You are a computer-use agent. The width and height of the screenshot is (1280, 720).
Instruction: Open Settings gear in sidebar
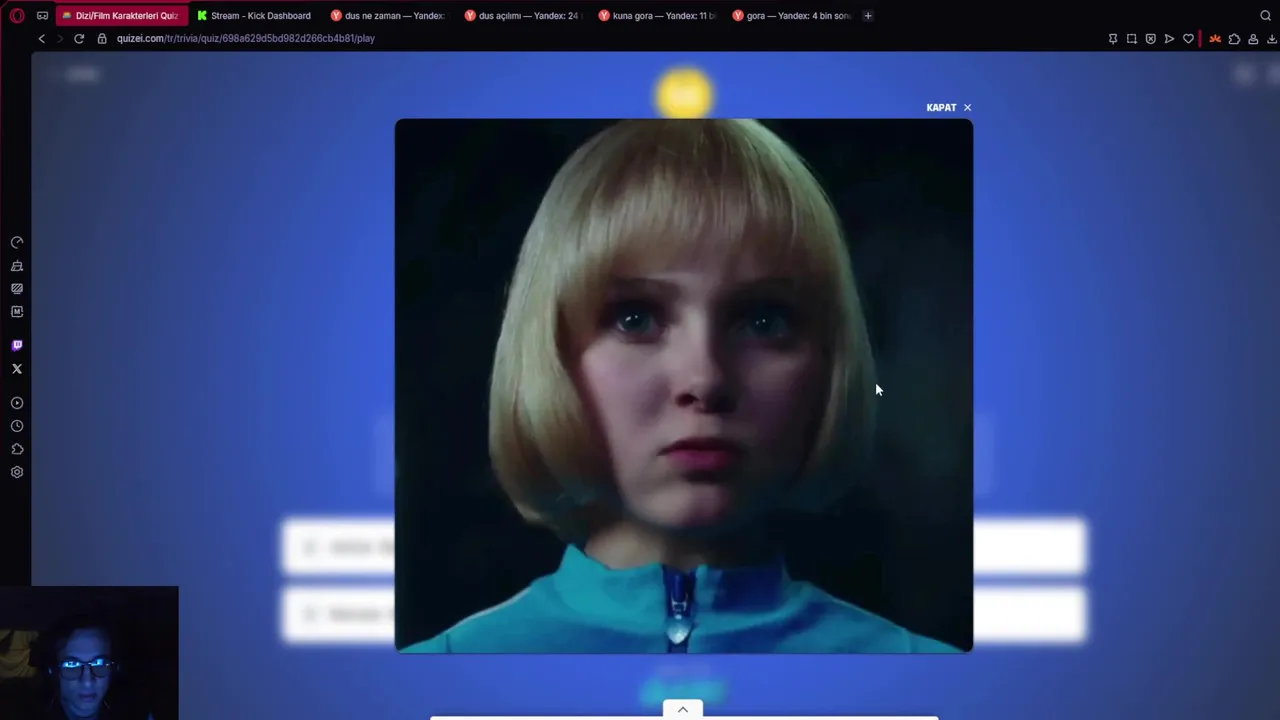coord(17,472)
